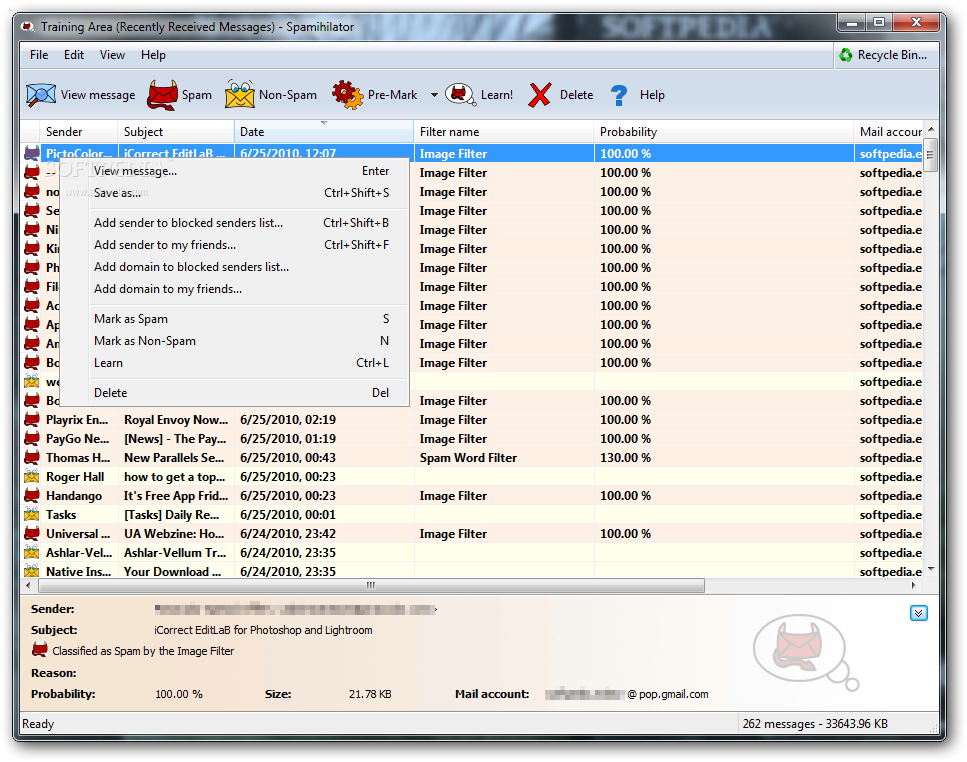Click the Learn! devil icon
967x762 pixels.
point(460,95)
